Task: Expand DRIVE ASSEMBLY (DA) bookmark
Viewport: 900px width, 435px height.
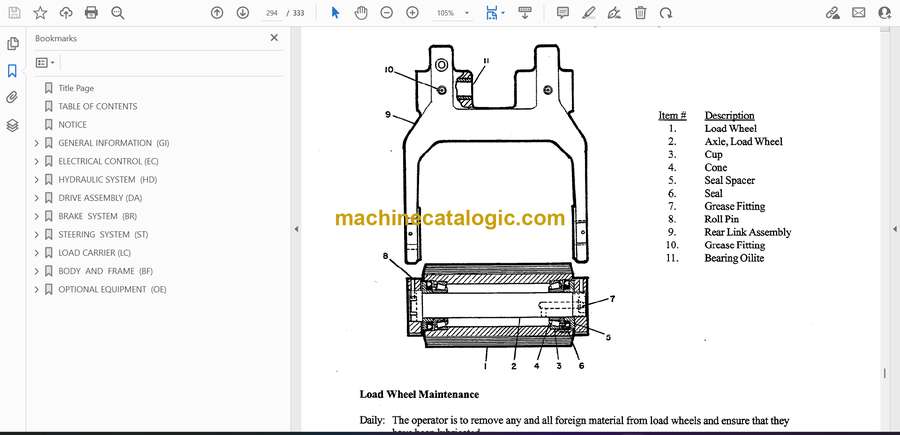Action: pyautogui.click(x=36, y=198)
